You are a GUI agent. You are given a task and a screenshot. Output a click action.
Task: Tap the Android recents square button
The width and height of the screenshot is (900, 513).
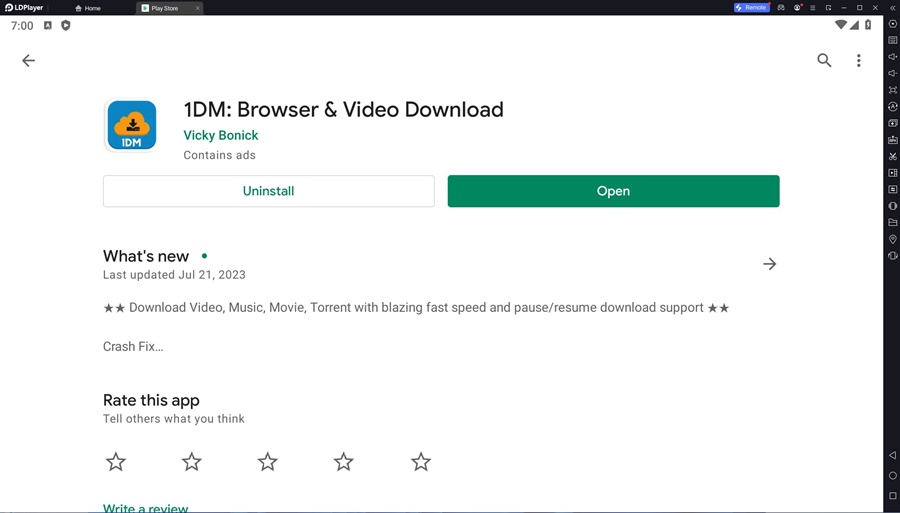893,495
